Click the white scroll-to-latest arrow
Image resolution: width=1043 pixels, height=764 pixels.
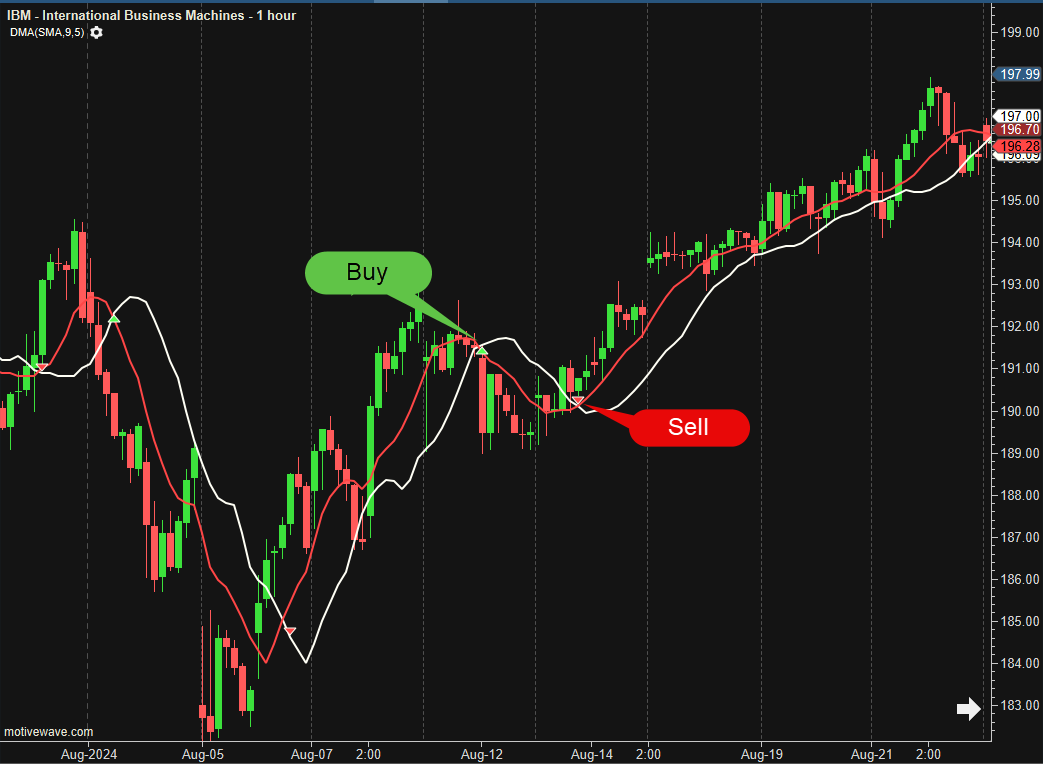point(968,709)
